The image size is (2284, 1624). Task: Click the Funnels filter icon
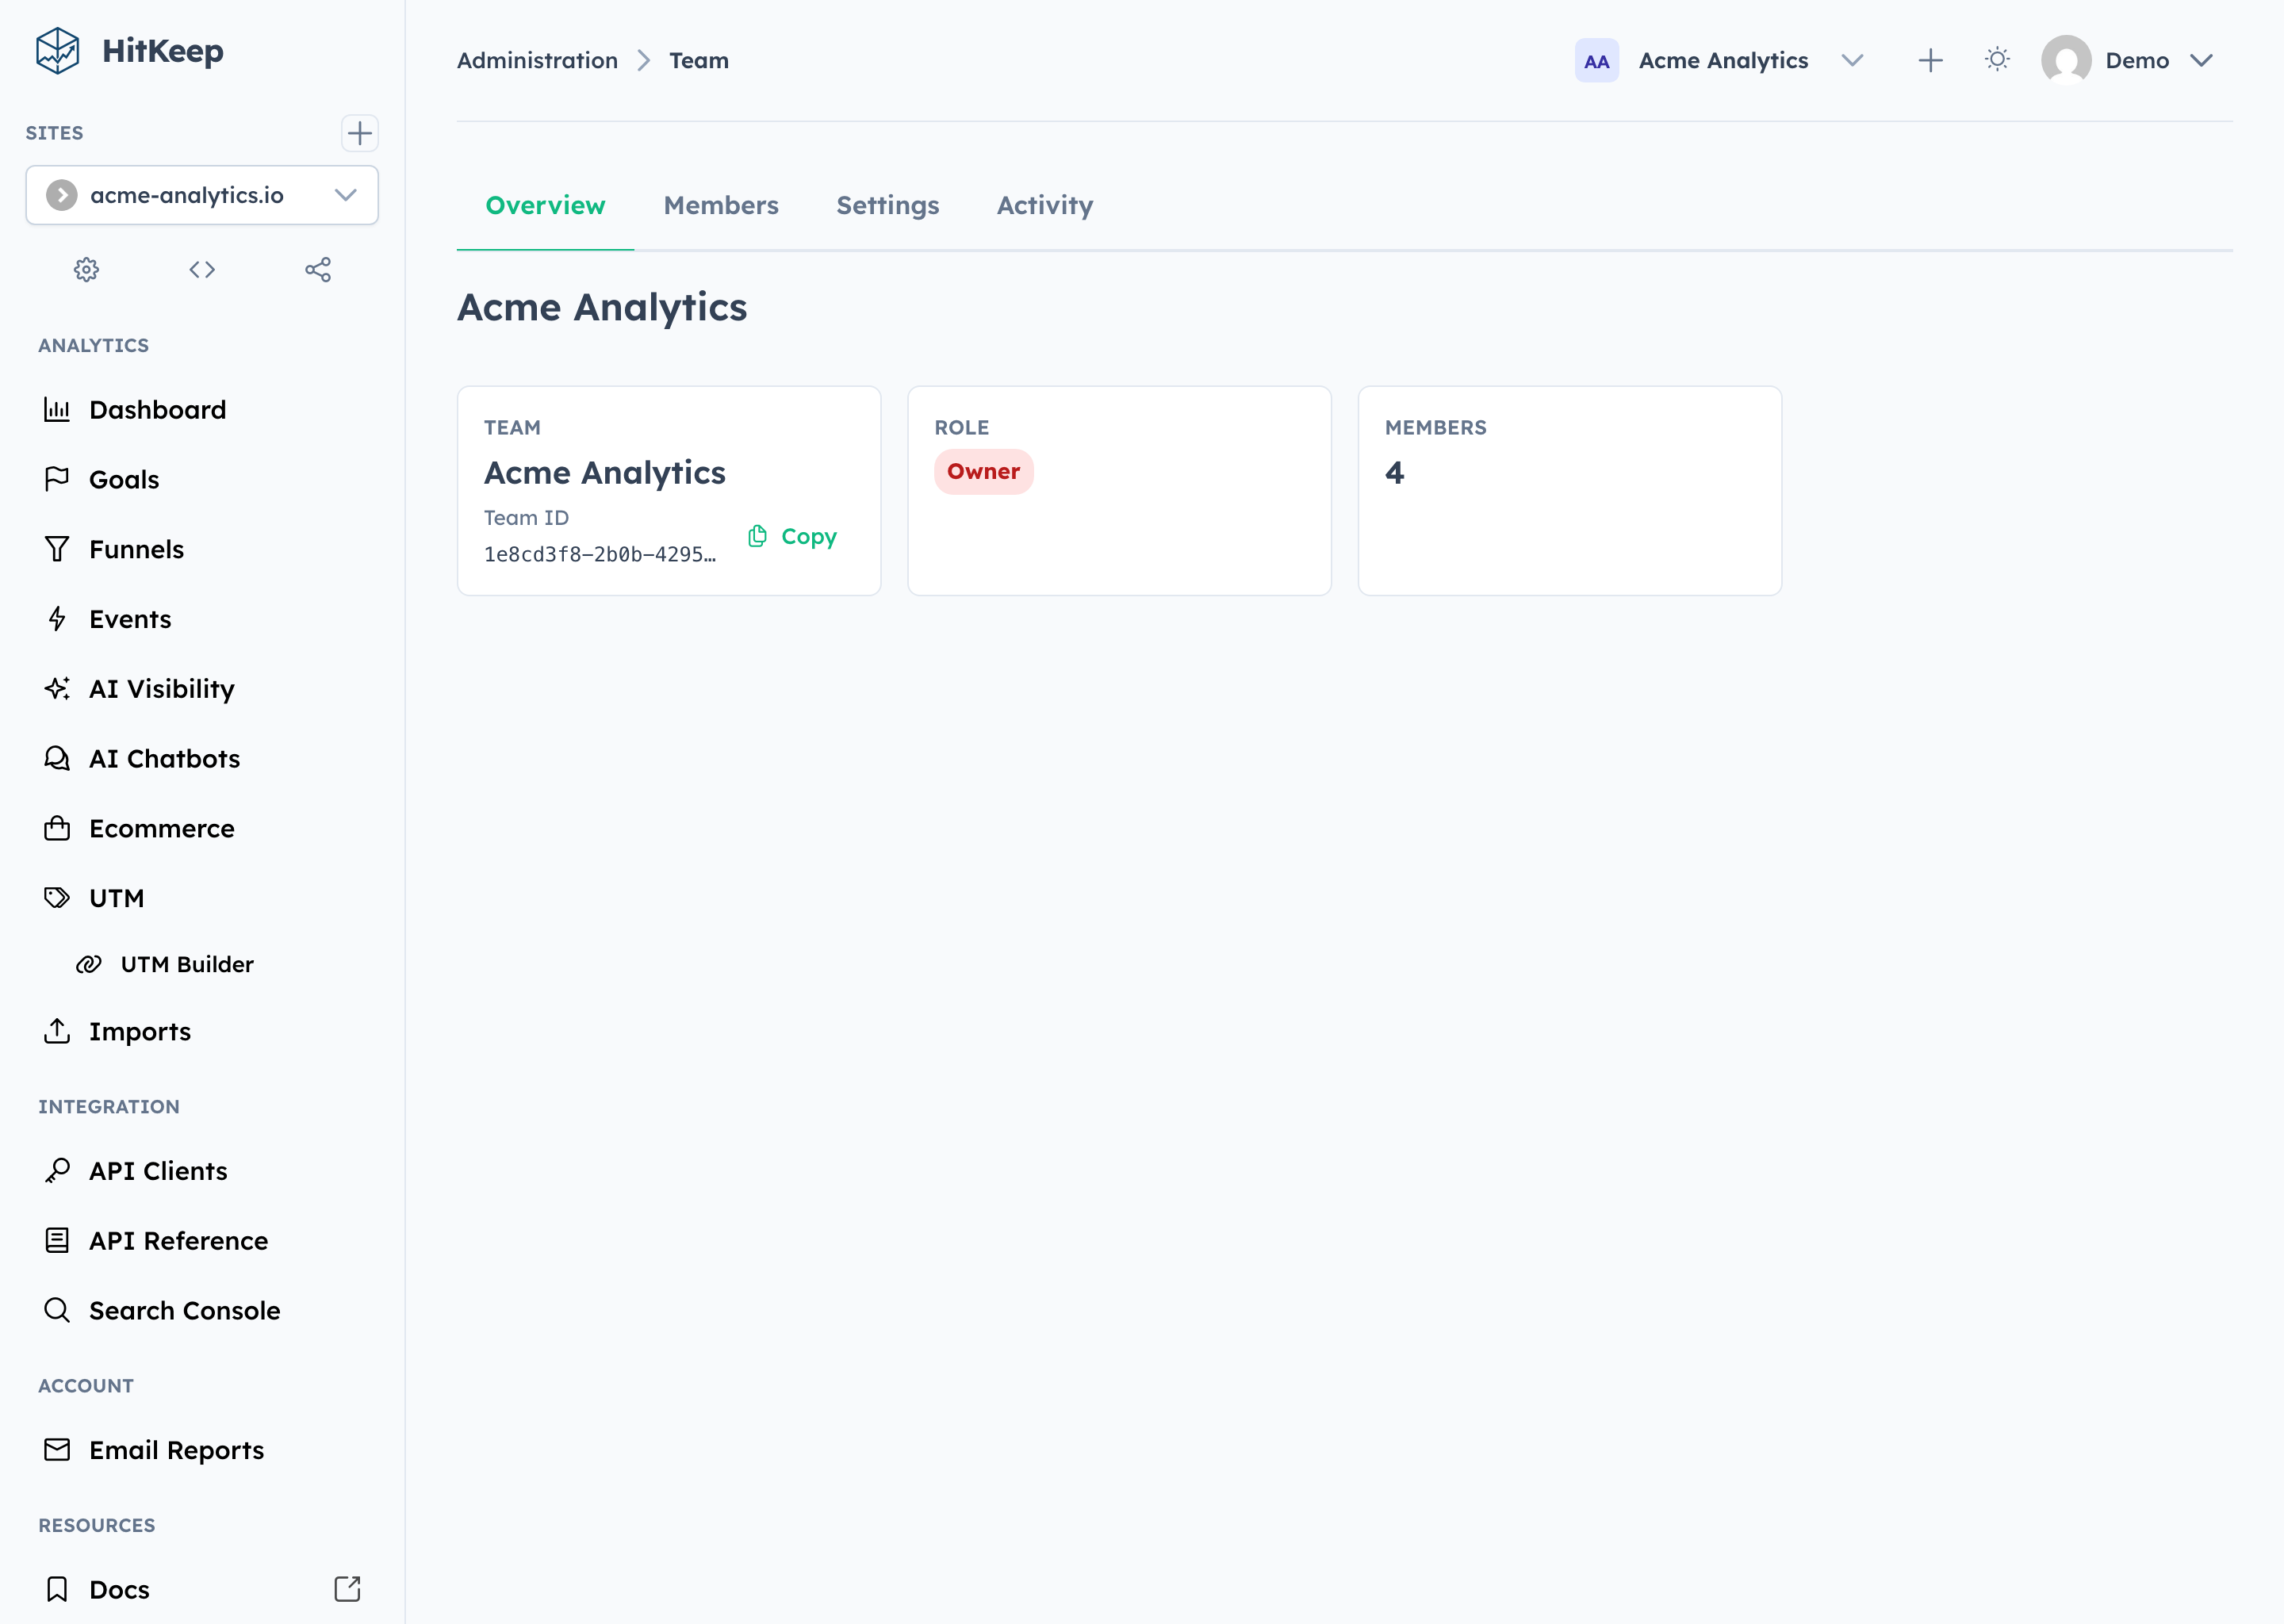point(57,549)
